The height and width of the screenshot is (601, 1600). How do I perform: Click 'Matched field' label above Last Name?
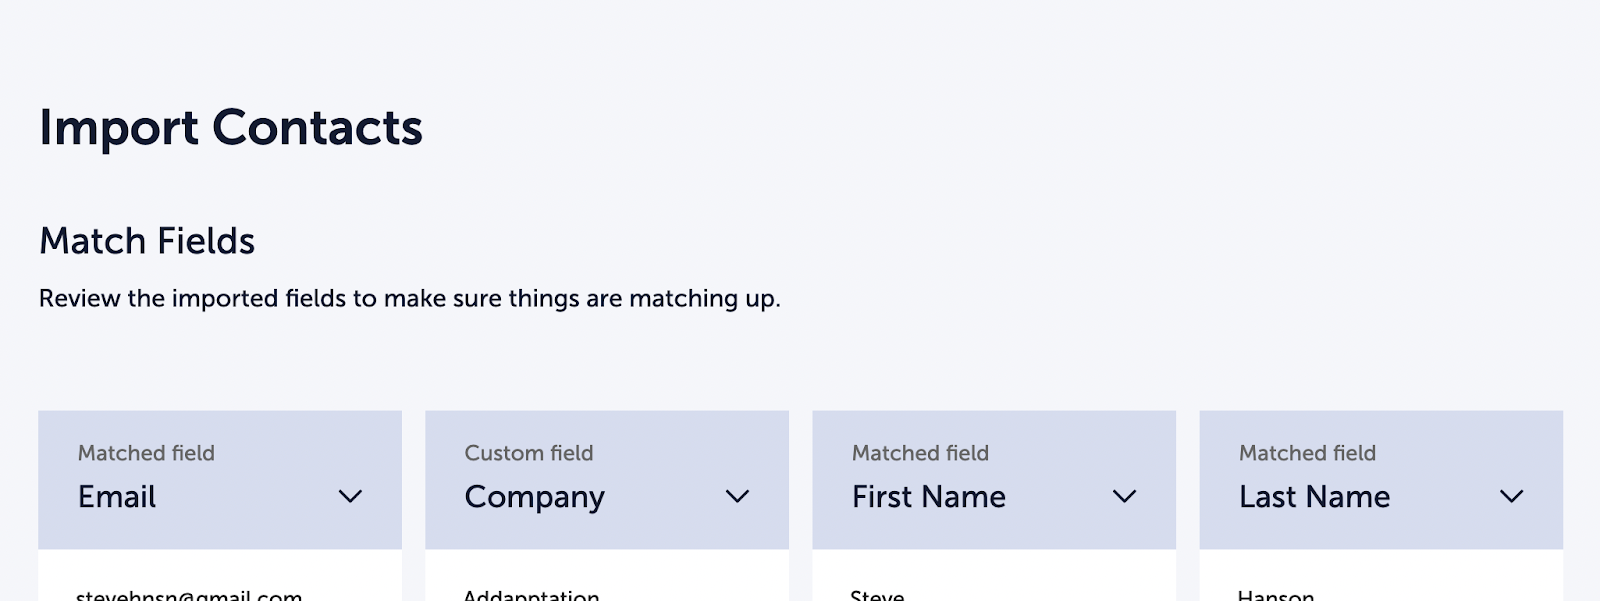(1307, 453)
